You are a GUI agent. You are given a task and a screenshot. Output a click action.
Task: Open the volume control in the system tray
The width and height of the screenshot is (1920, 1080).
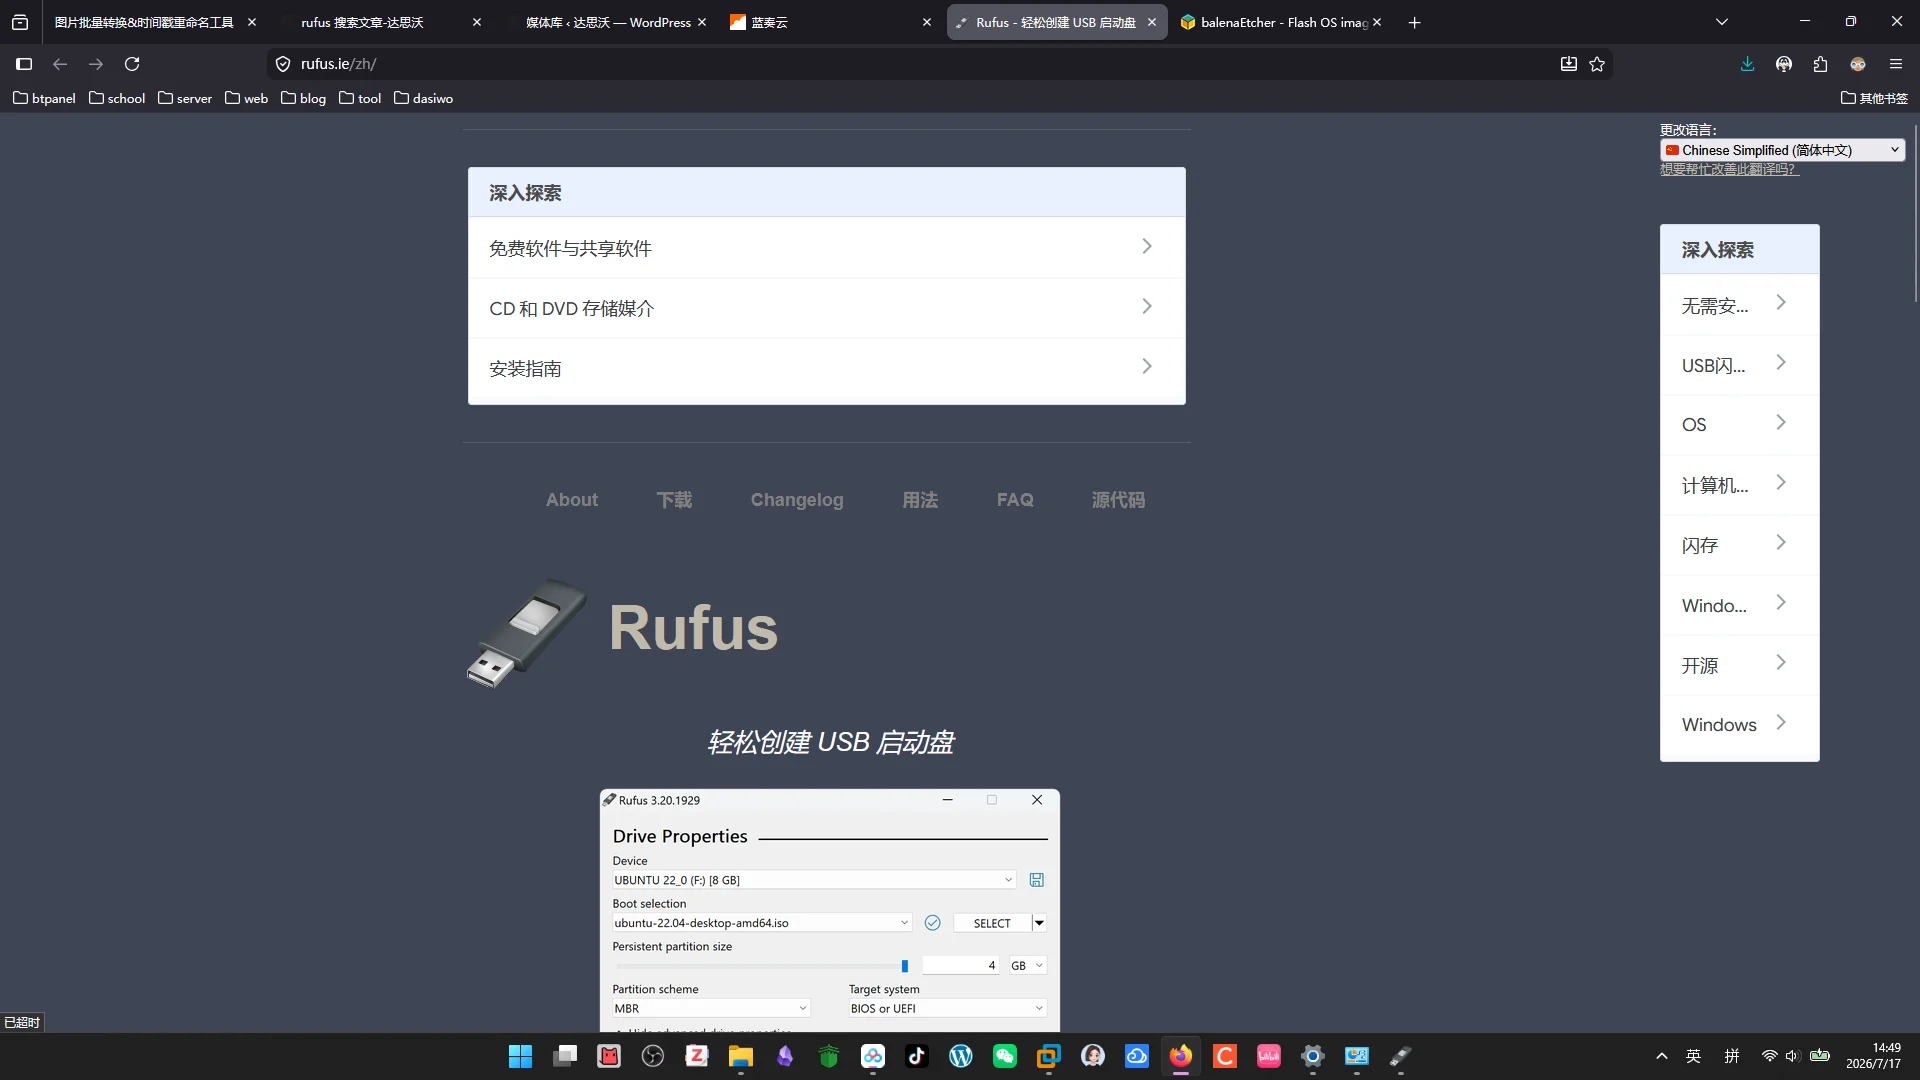[x=1792, y=1056]
